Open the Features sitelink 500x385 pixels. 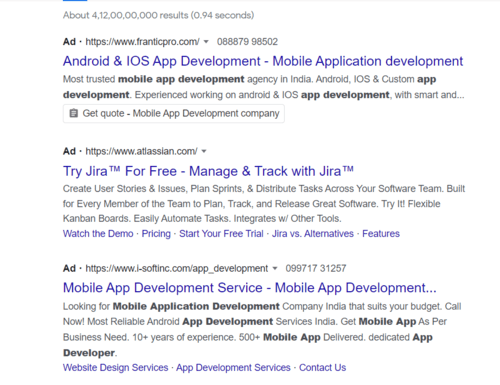click(x=381, y=234)
